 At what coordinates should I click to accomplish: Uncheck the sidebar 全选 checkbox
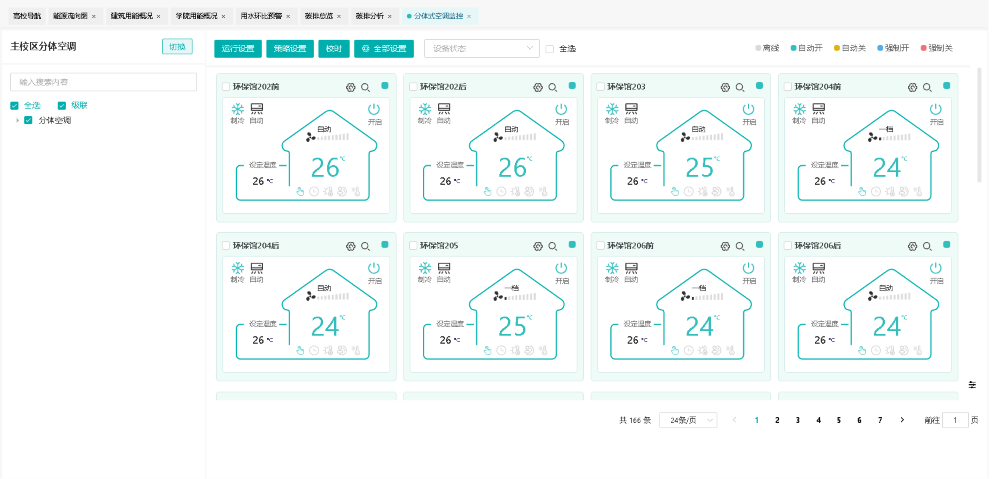click(15, 106)
